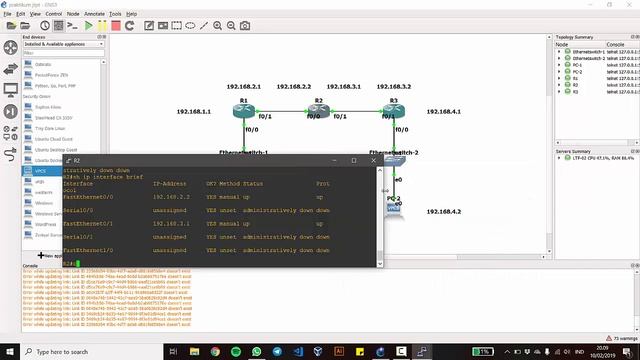Open the Help menu
The image size is (640, 360).
131,14
